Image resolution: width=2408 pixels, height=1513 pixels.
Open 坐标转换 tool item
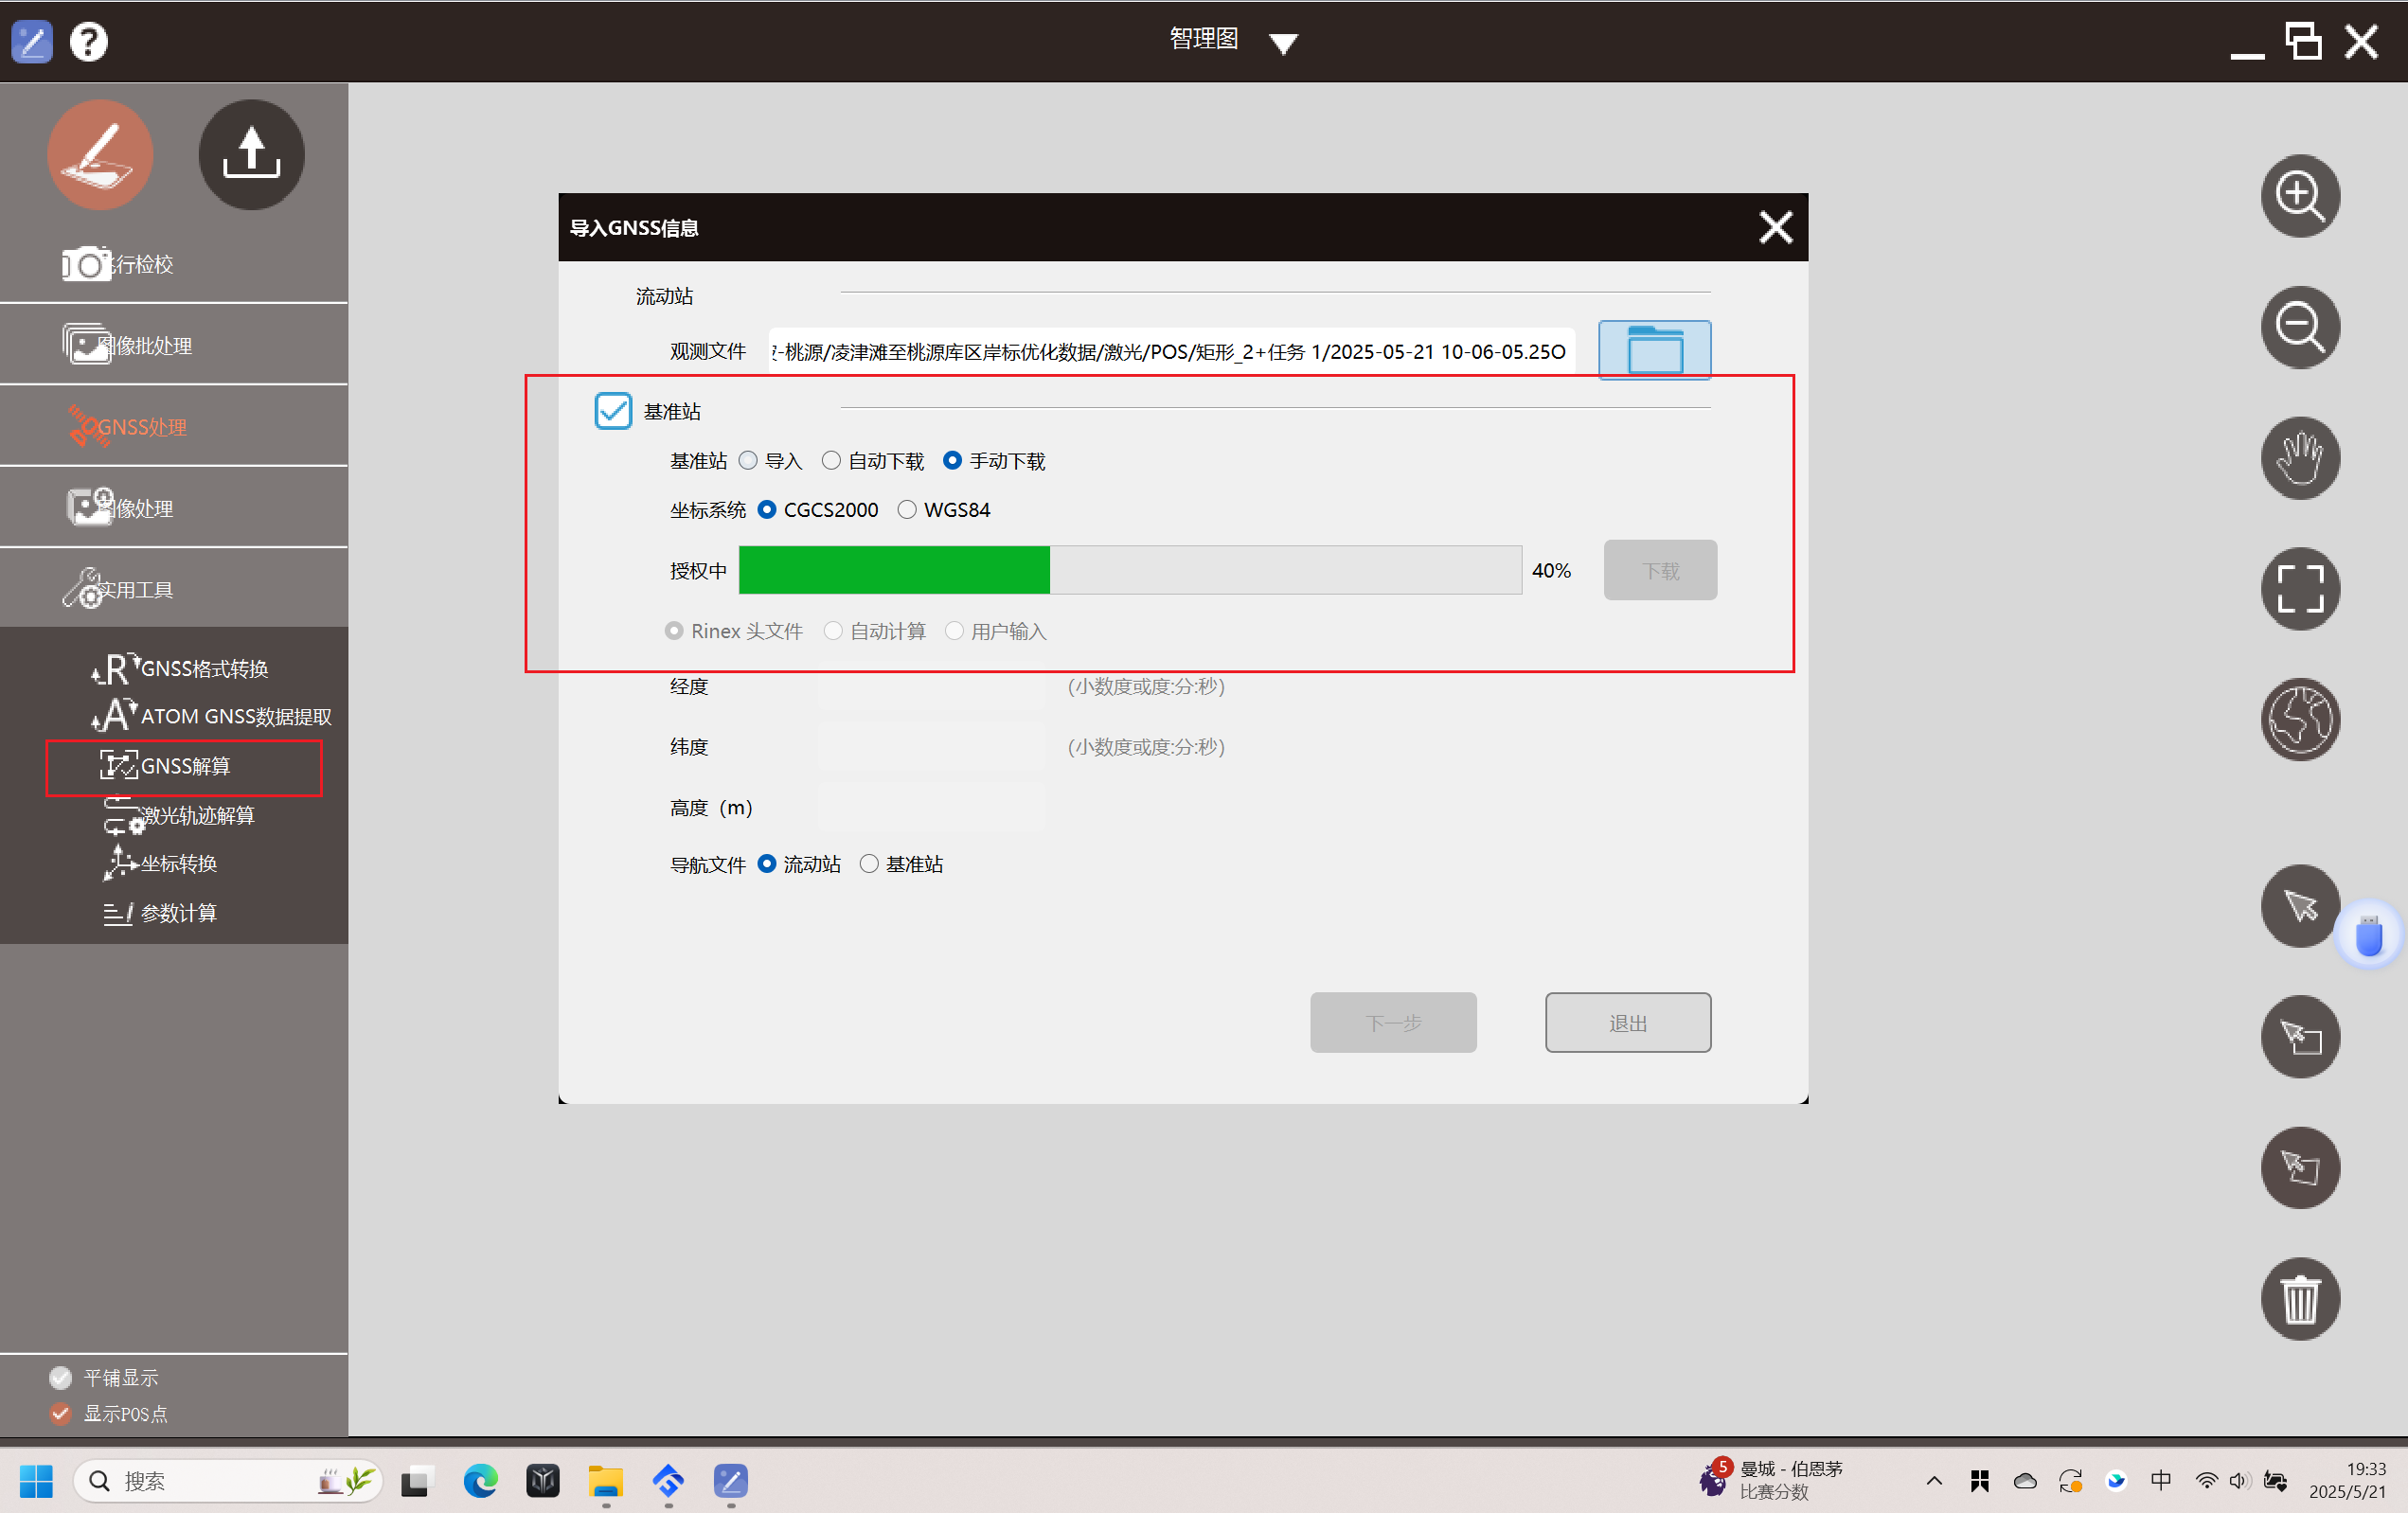tap(178, 863)
